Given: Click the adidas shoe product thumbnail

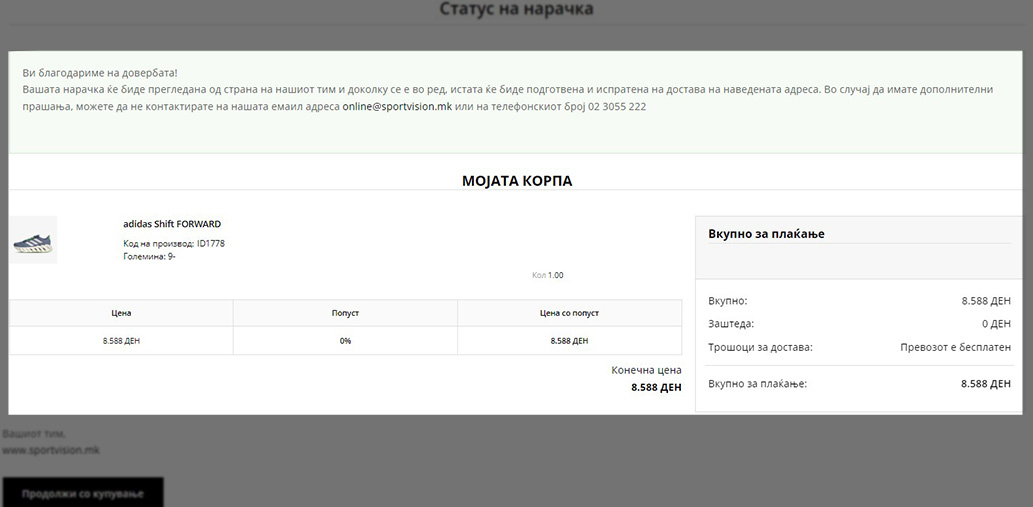Looking at the screenshot, I should pos(34,241).
